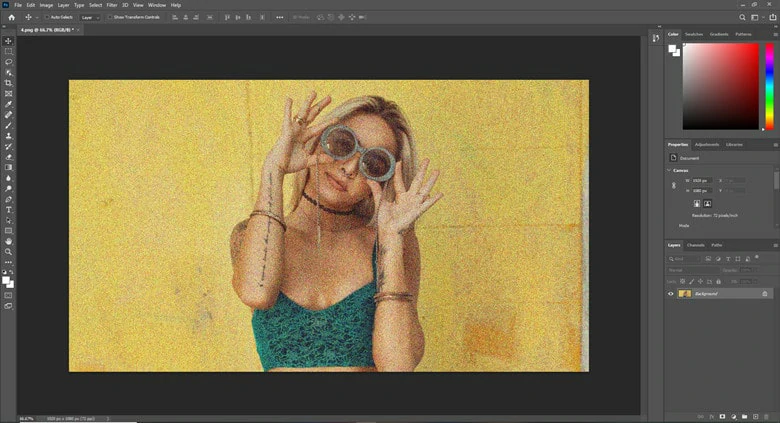Open the Filter menu
Image resolution: width=780 pixels, height=423 pixels.
point(112,5)
